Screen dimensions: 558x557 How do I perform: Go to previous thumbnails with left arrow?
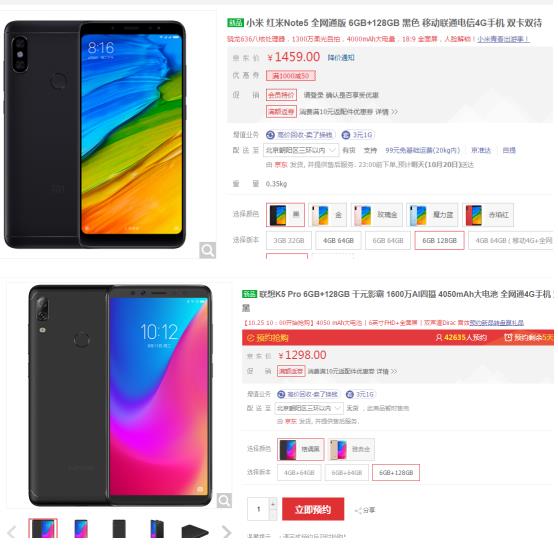11,532
